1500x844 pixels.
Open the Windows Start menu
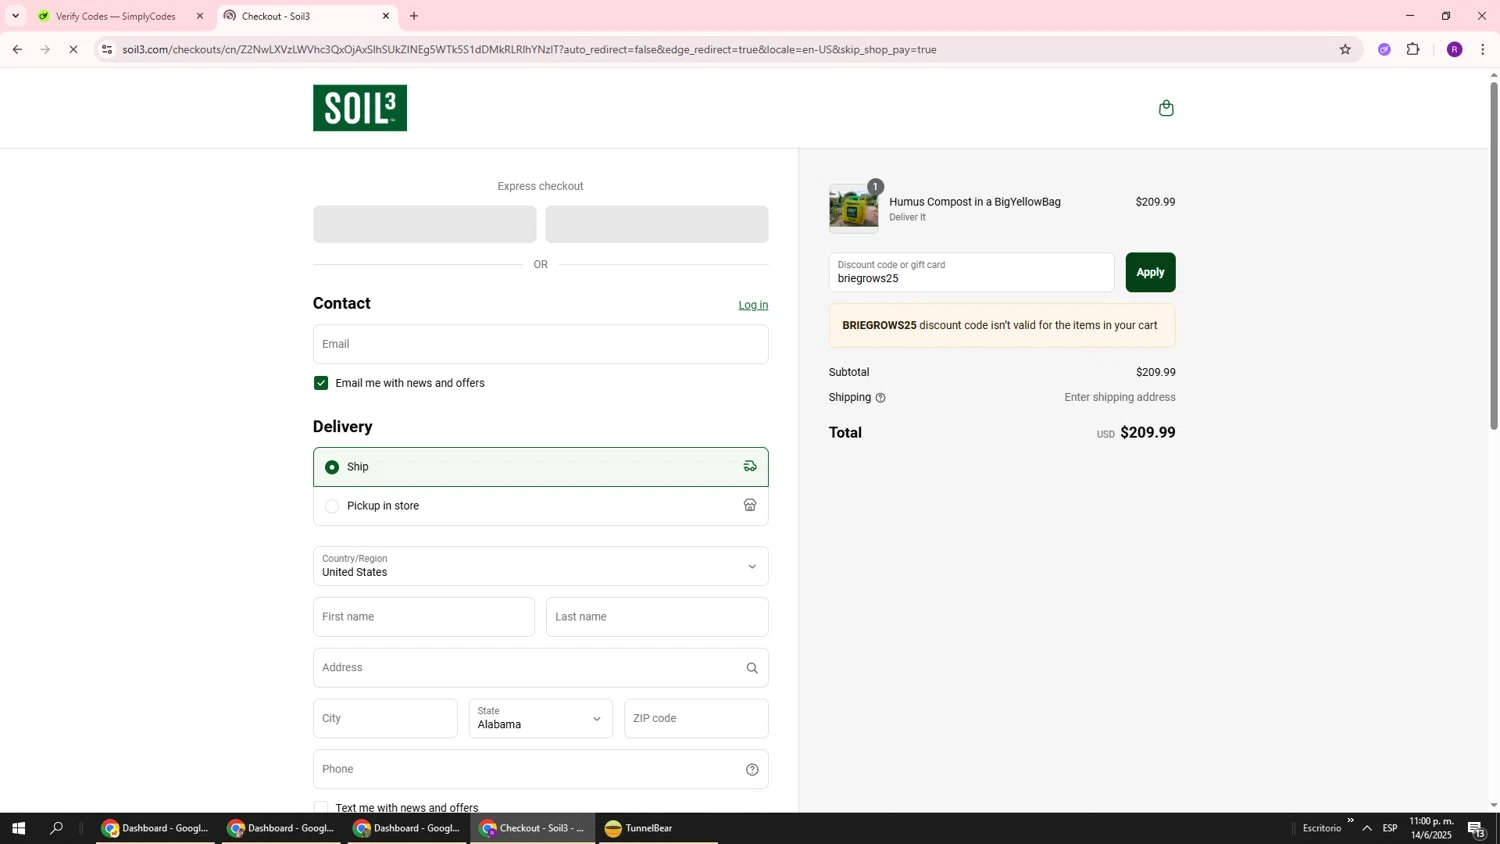(17, 828)
